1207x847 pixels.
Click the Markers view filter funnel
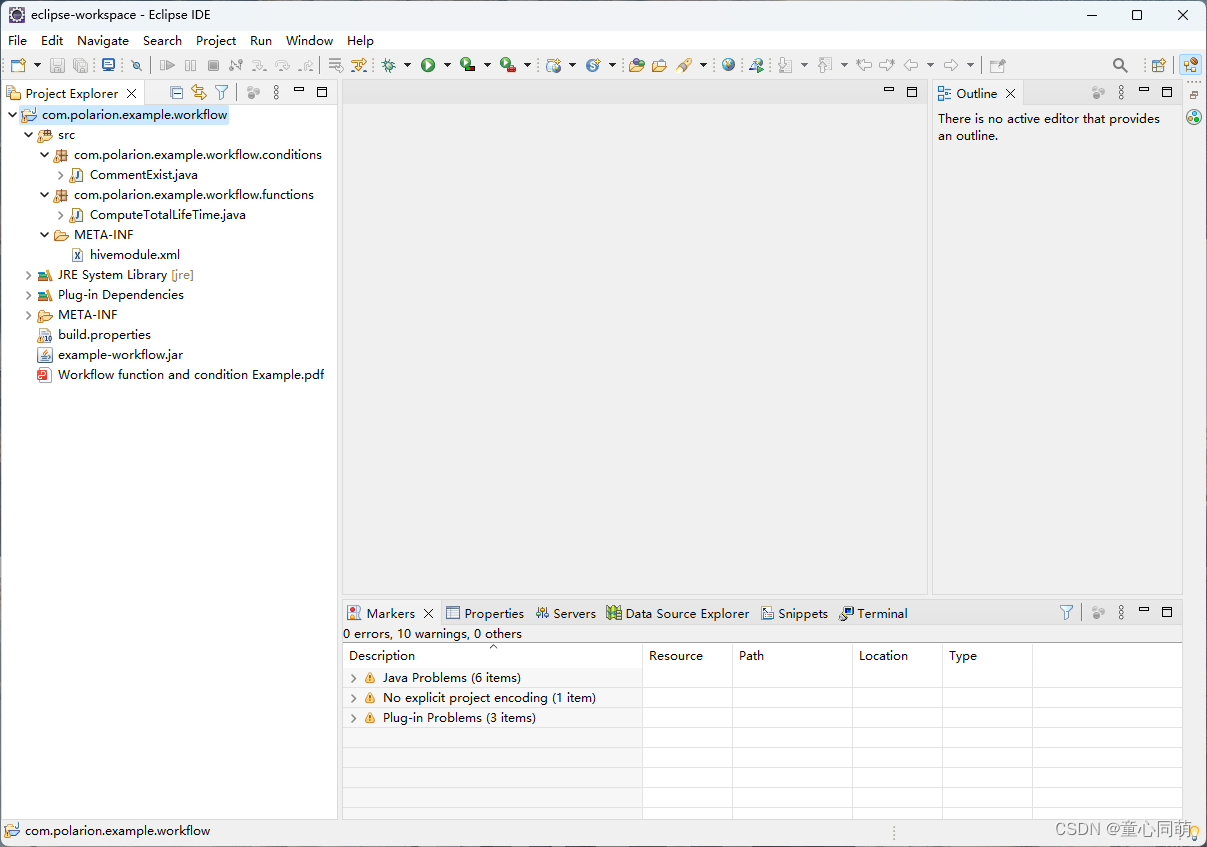(x=1066, y=612)
